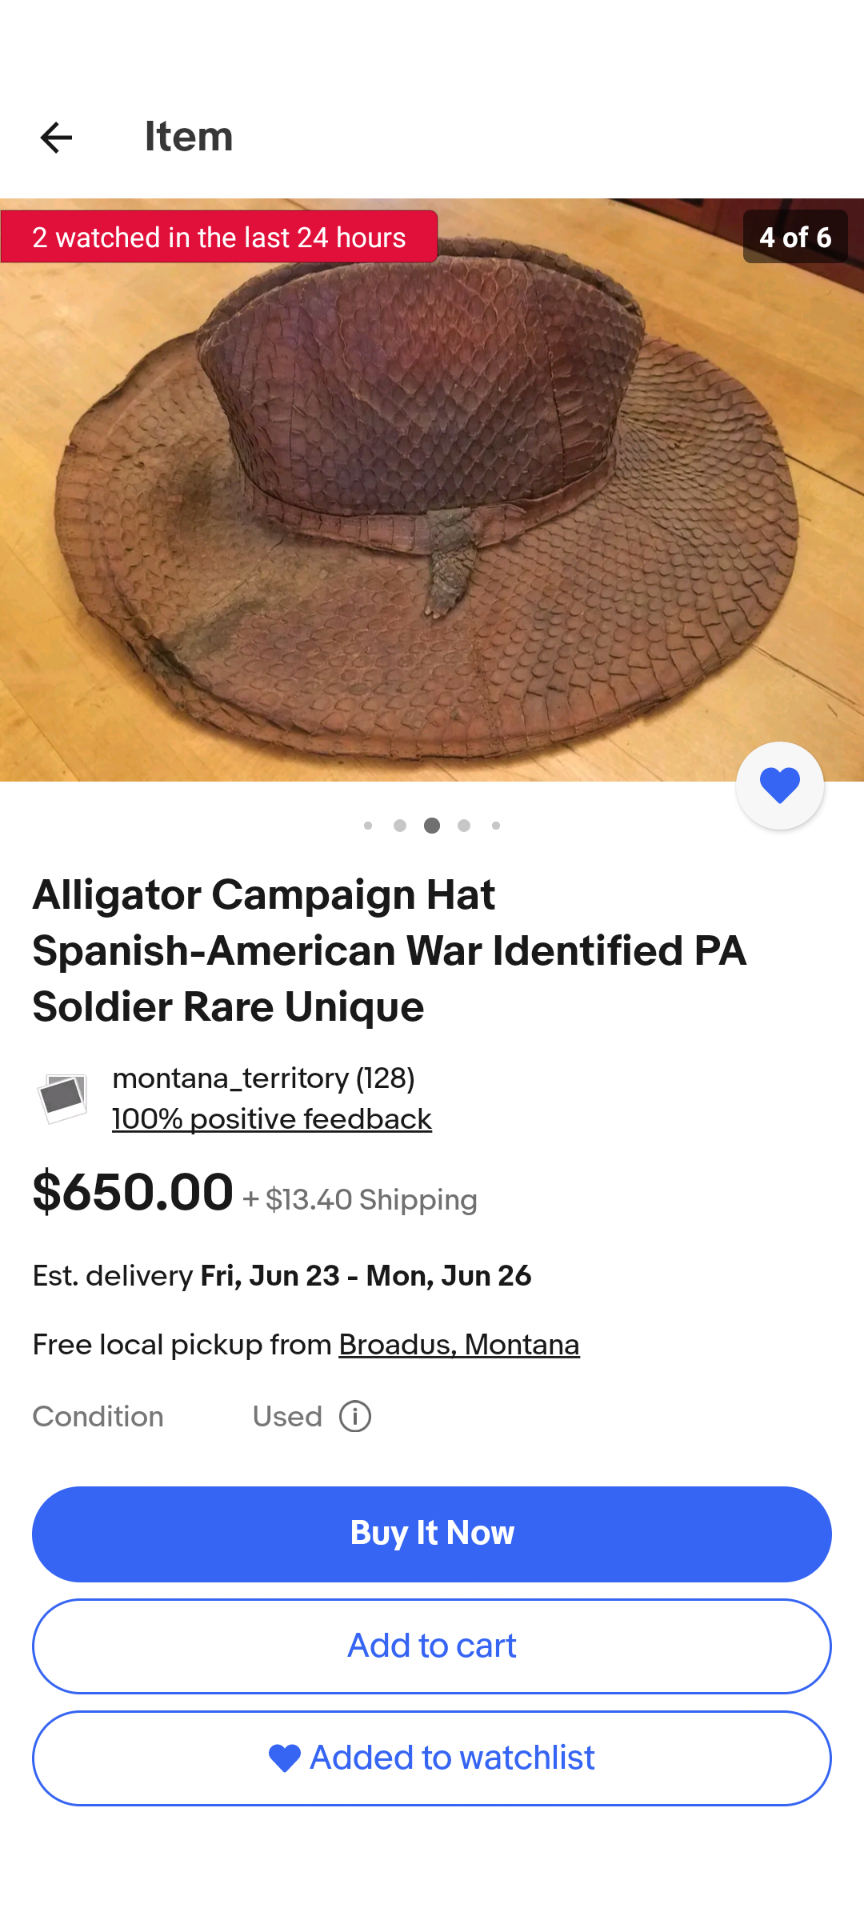Select last image pagination dot
864x1920 pixels.
pos(496,825)
